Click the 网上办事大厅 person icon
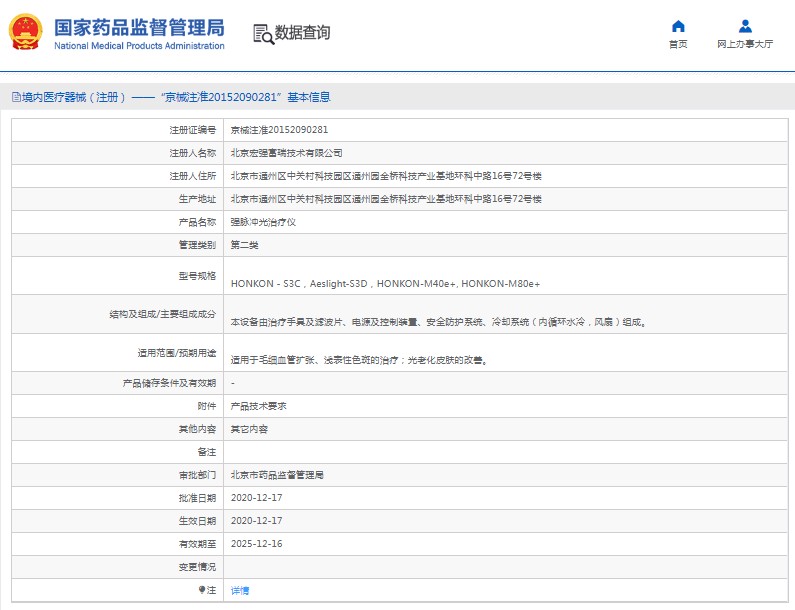The image size is (795, 610). 745,26
